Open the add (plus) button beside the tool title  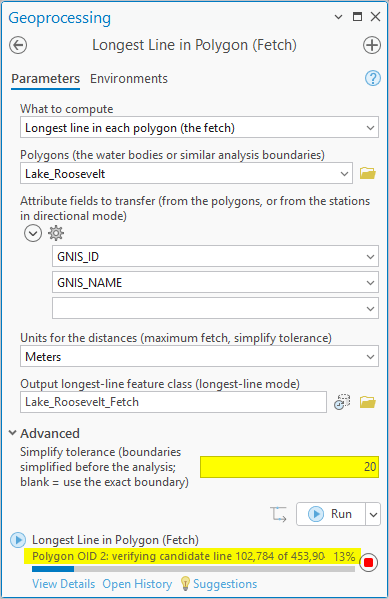coord(371,45)
